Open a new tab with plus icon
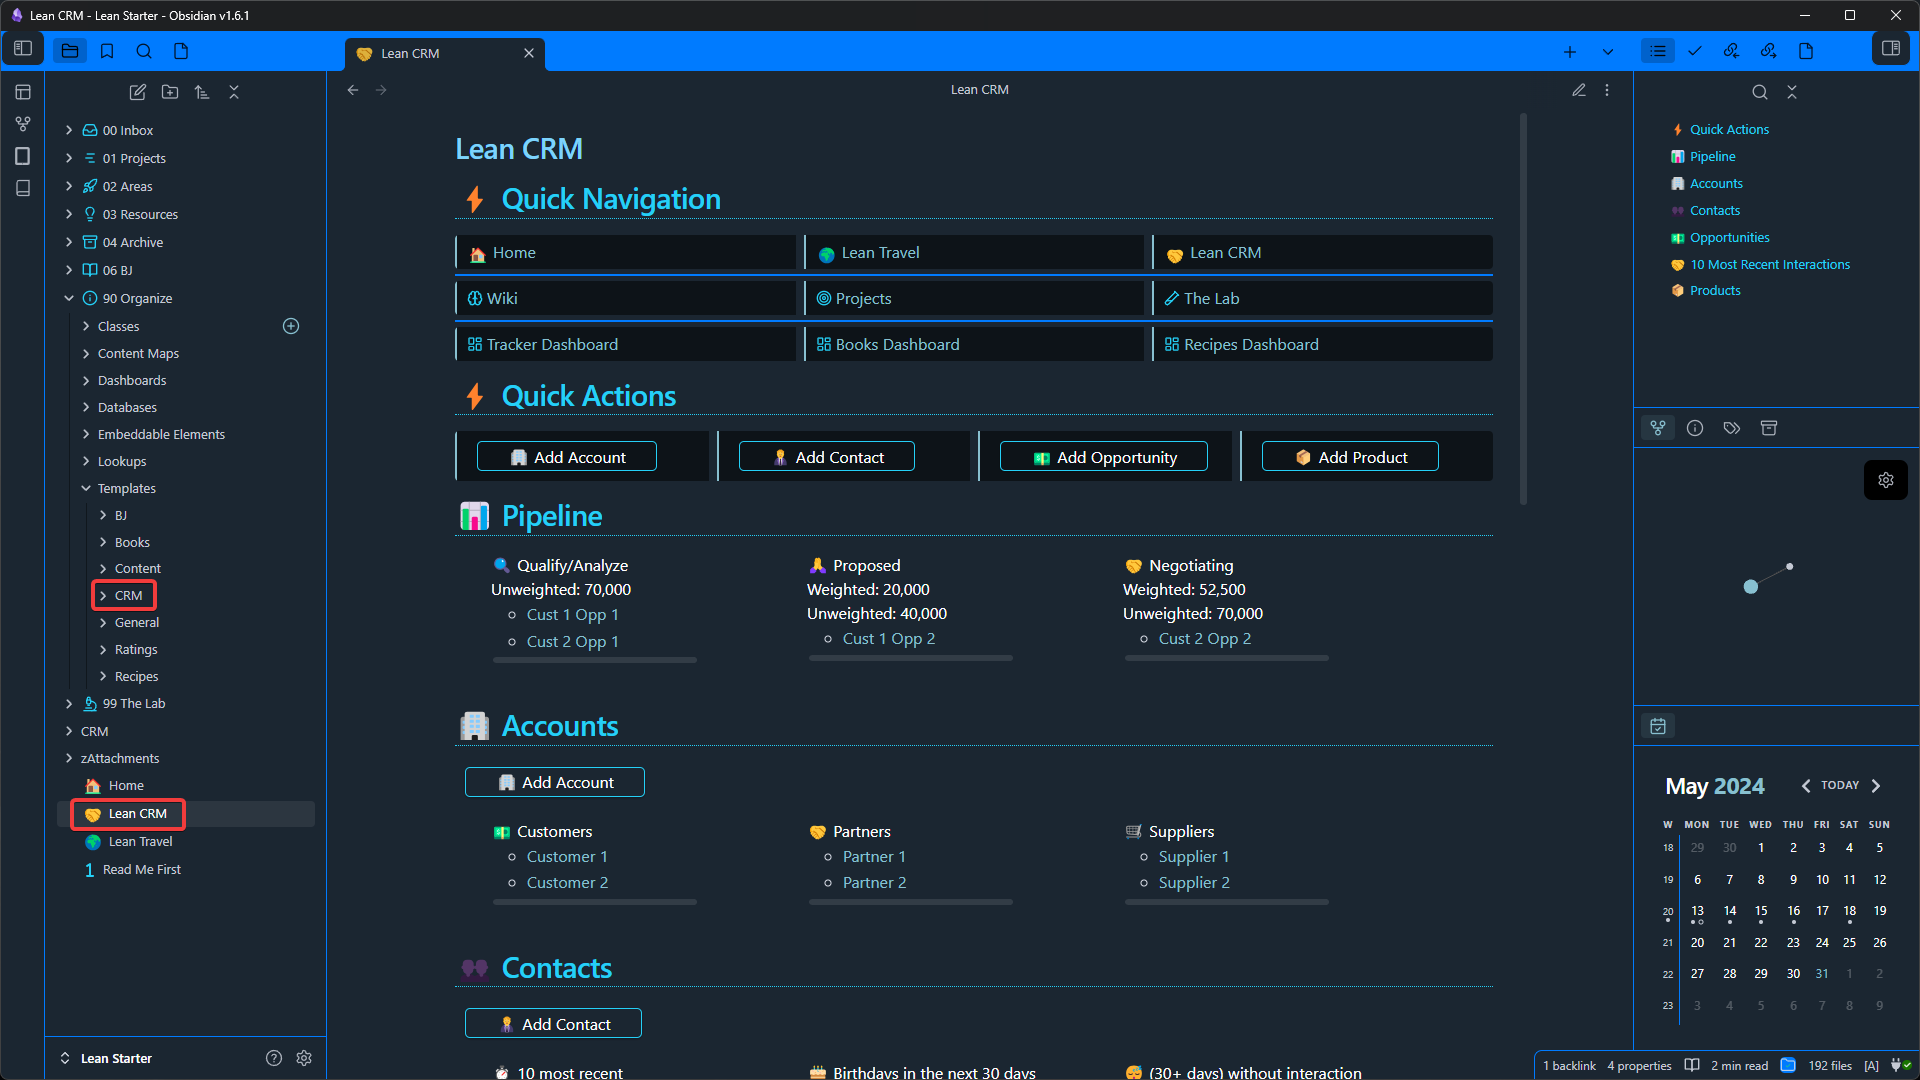Image resolution: width=1920 pixels, height=1080 pixels. [1570, 52]
